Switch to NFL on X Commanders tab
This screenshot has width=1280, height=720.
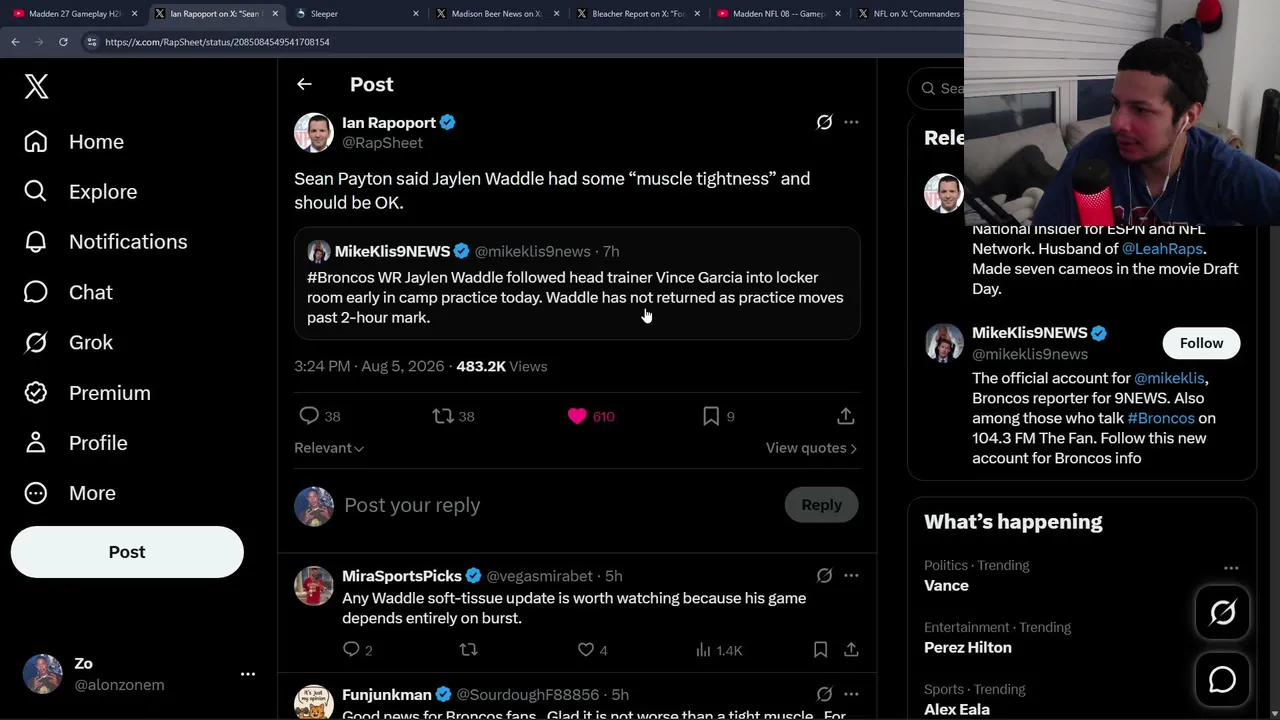[912, 14]
